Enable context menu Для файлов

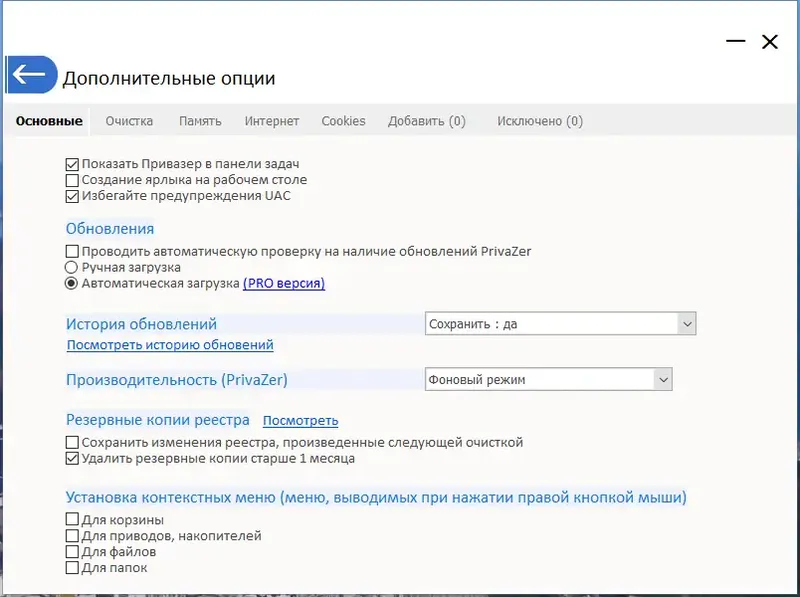(72, 552)
